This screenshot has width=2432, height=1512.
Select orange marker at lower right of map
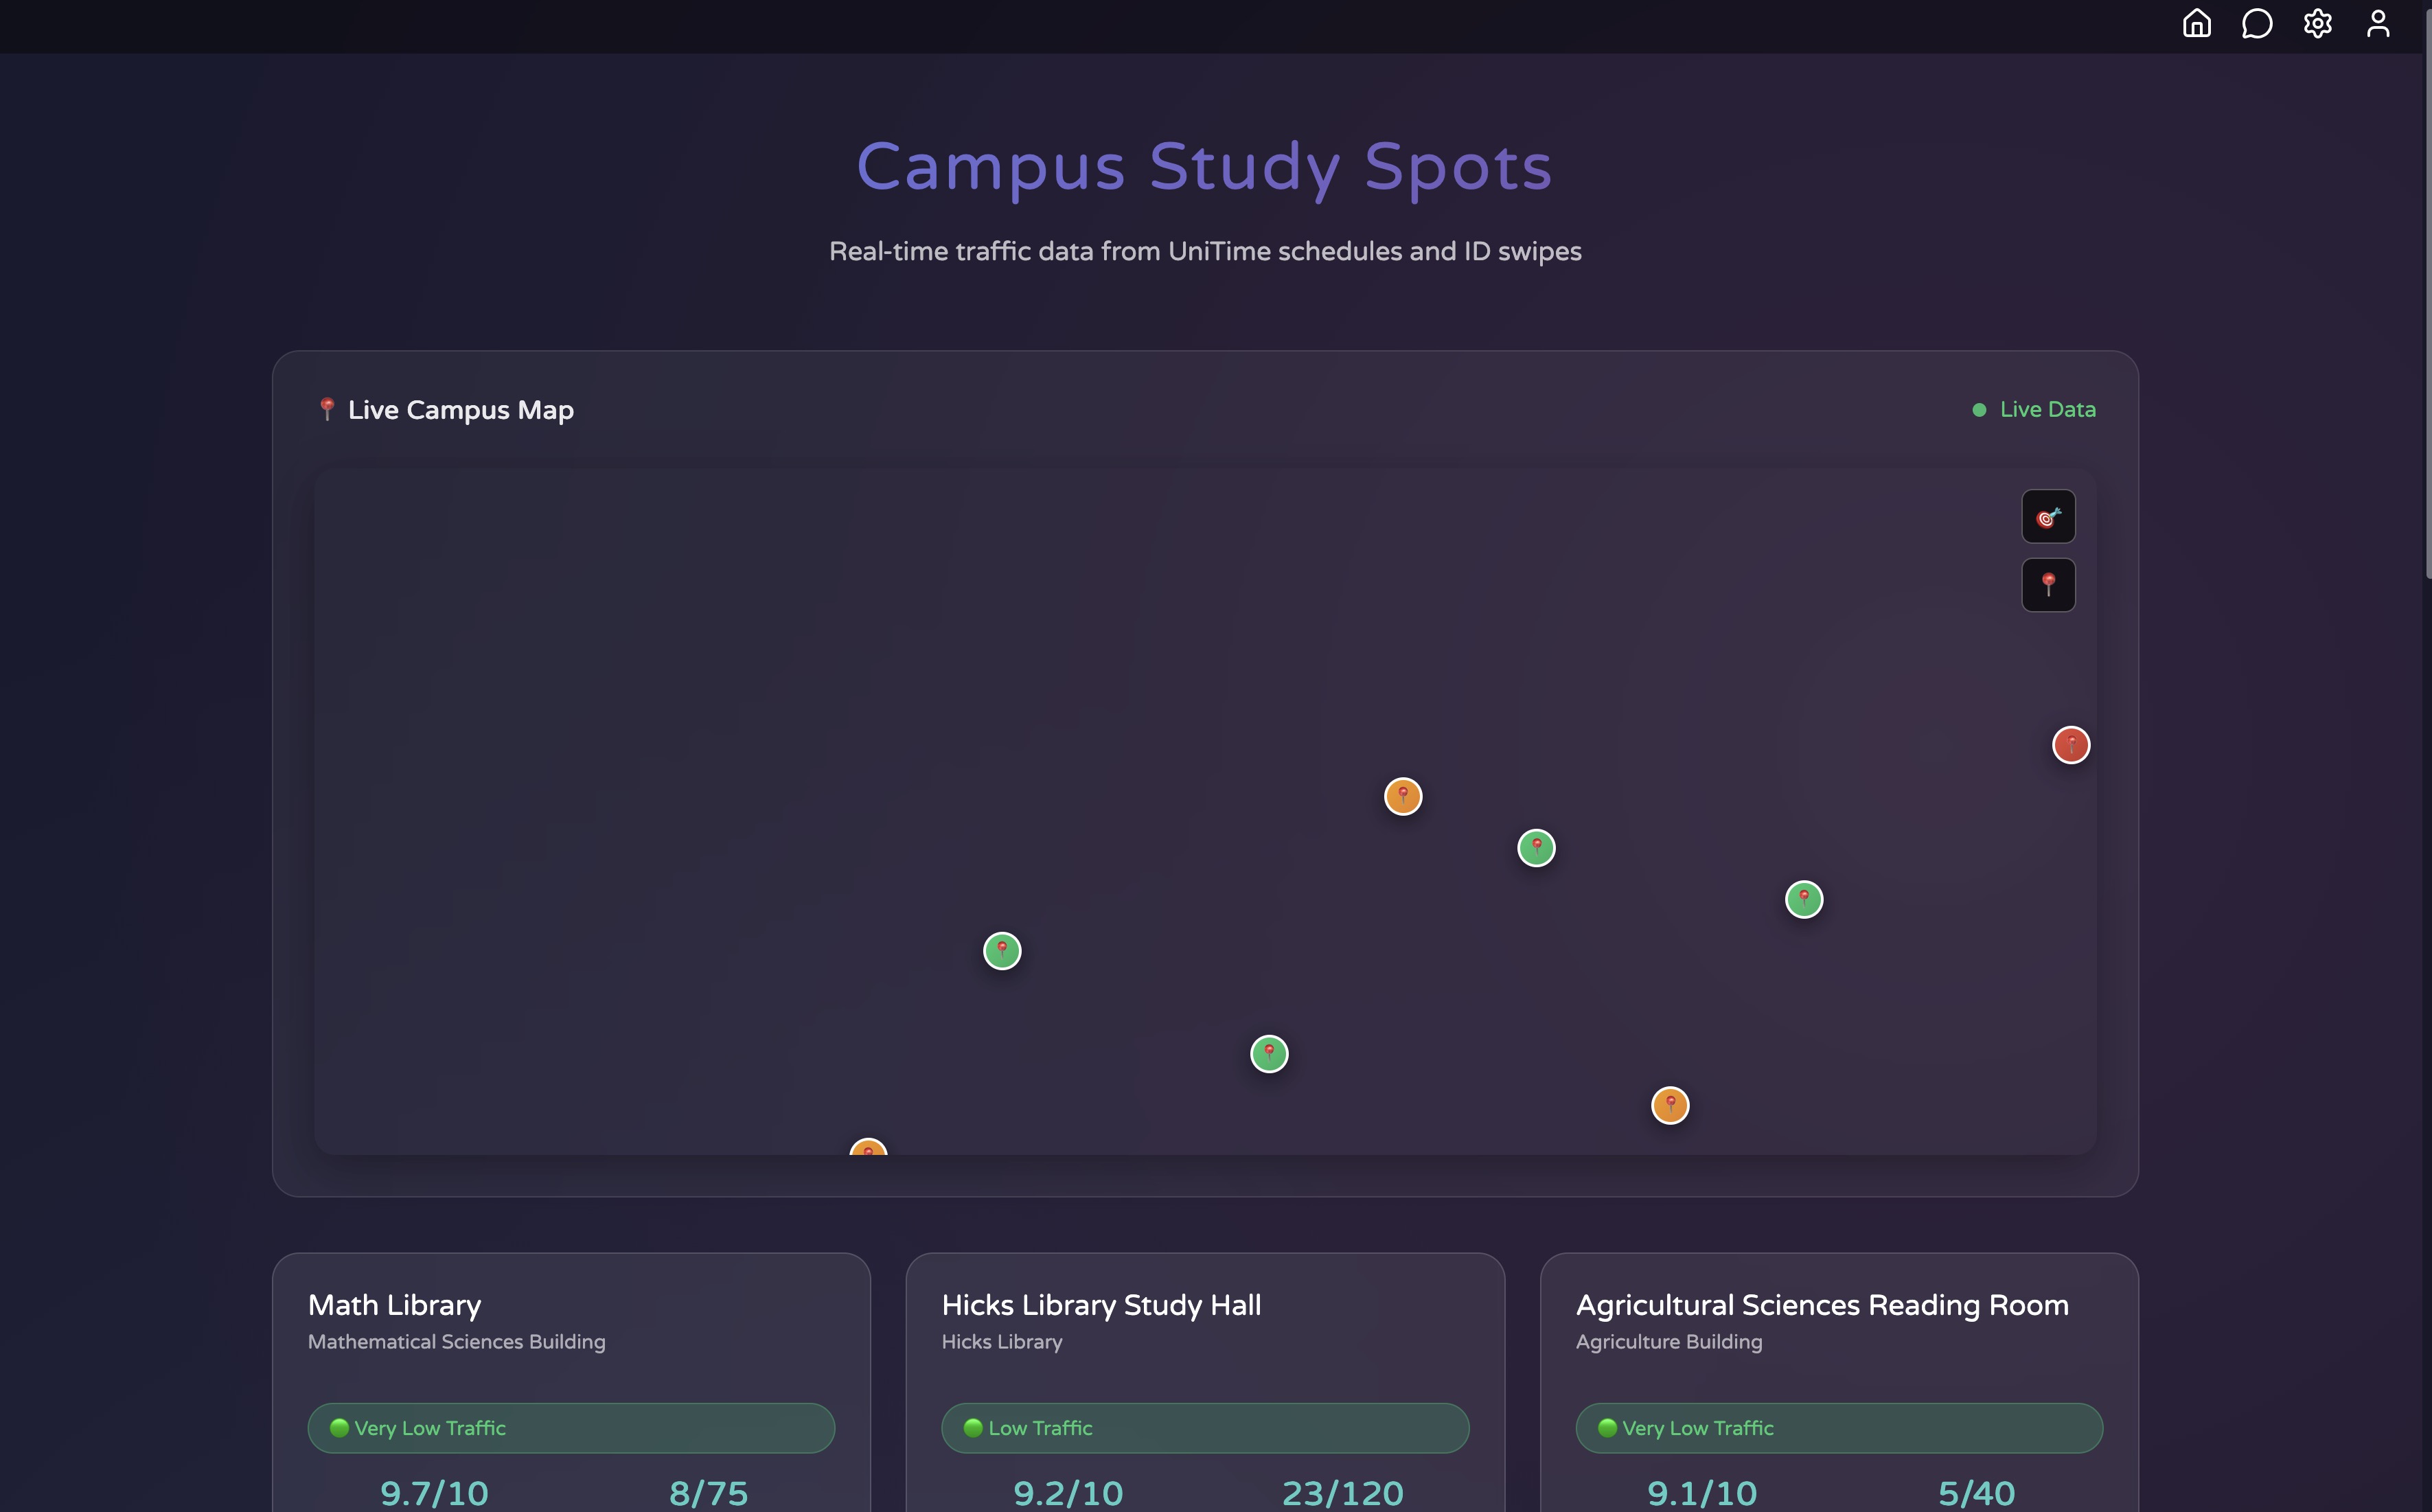pos(1669,1105)
